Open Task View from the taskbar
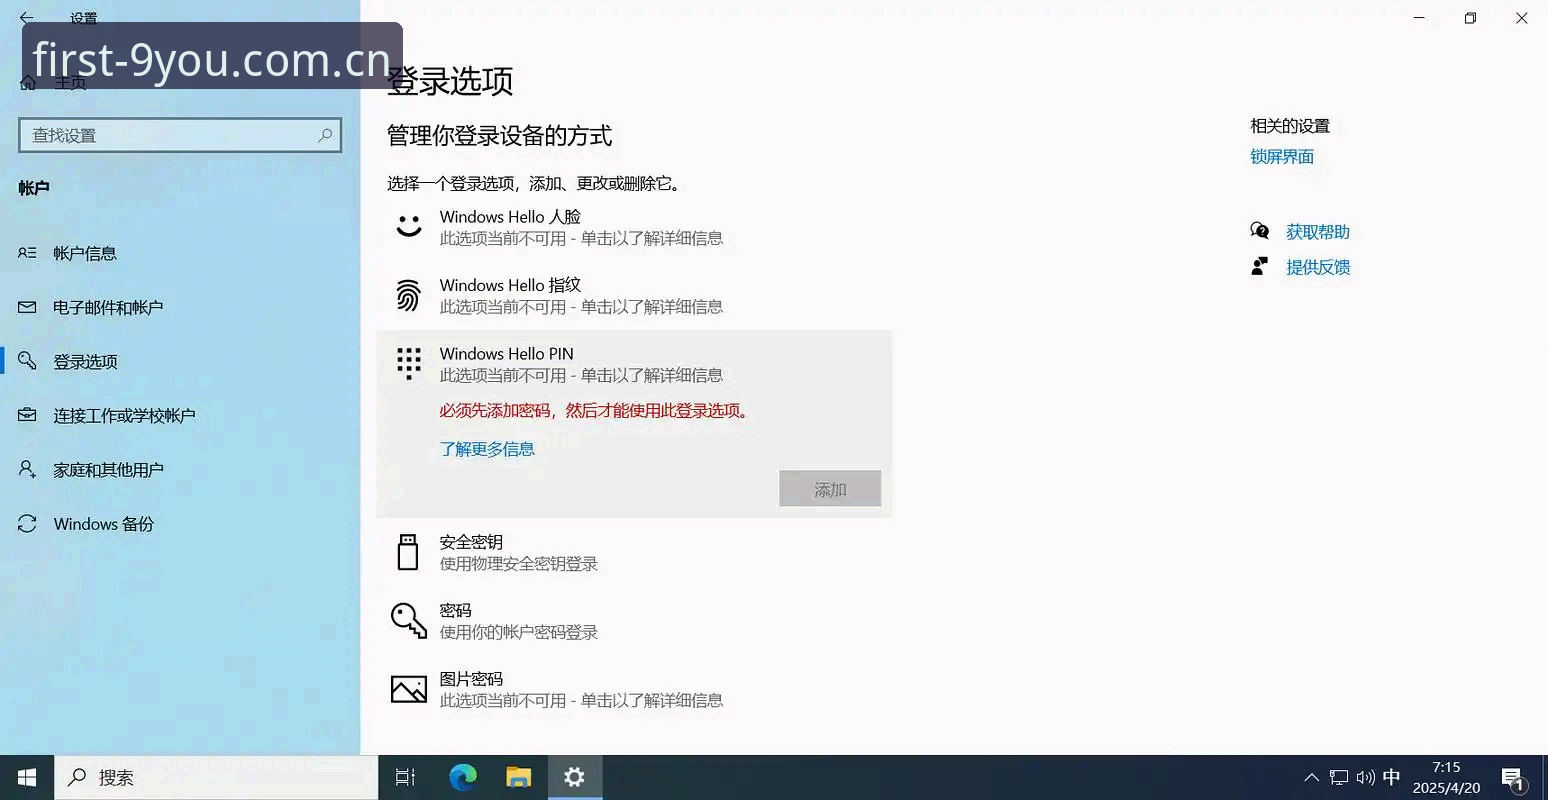1548x800 pixels. (x=405, y=777)
